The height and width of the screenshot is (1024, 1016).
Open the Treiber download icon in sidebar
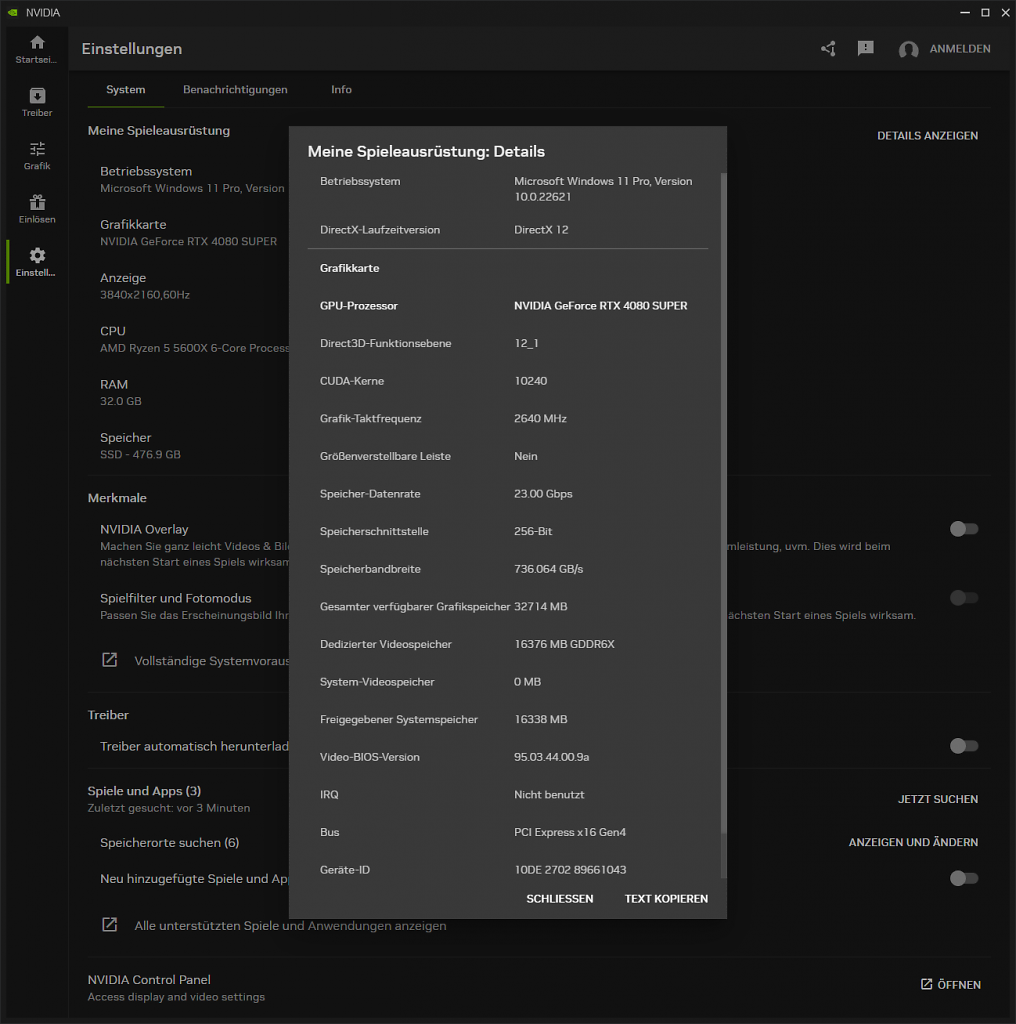(x=37, y=96)
